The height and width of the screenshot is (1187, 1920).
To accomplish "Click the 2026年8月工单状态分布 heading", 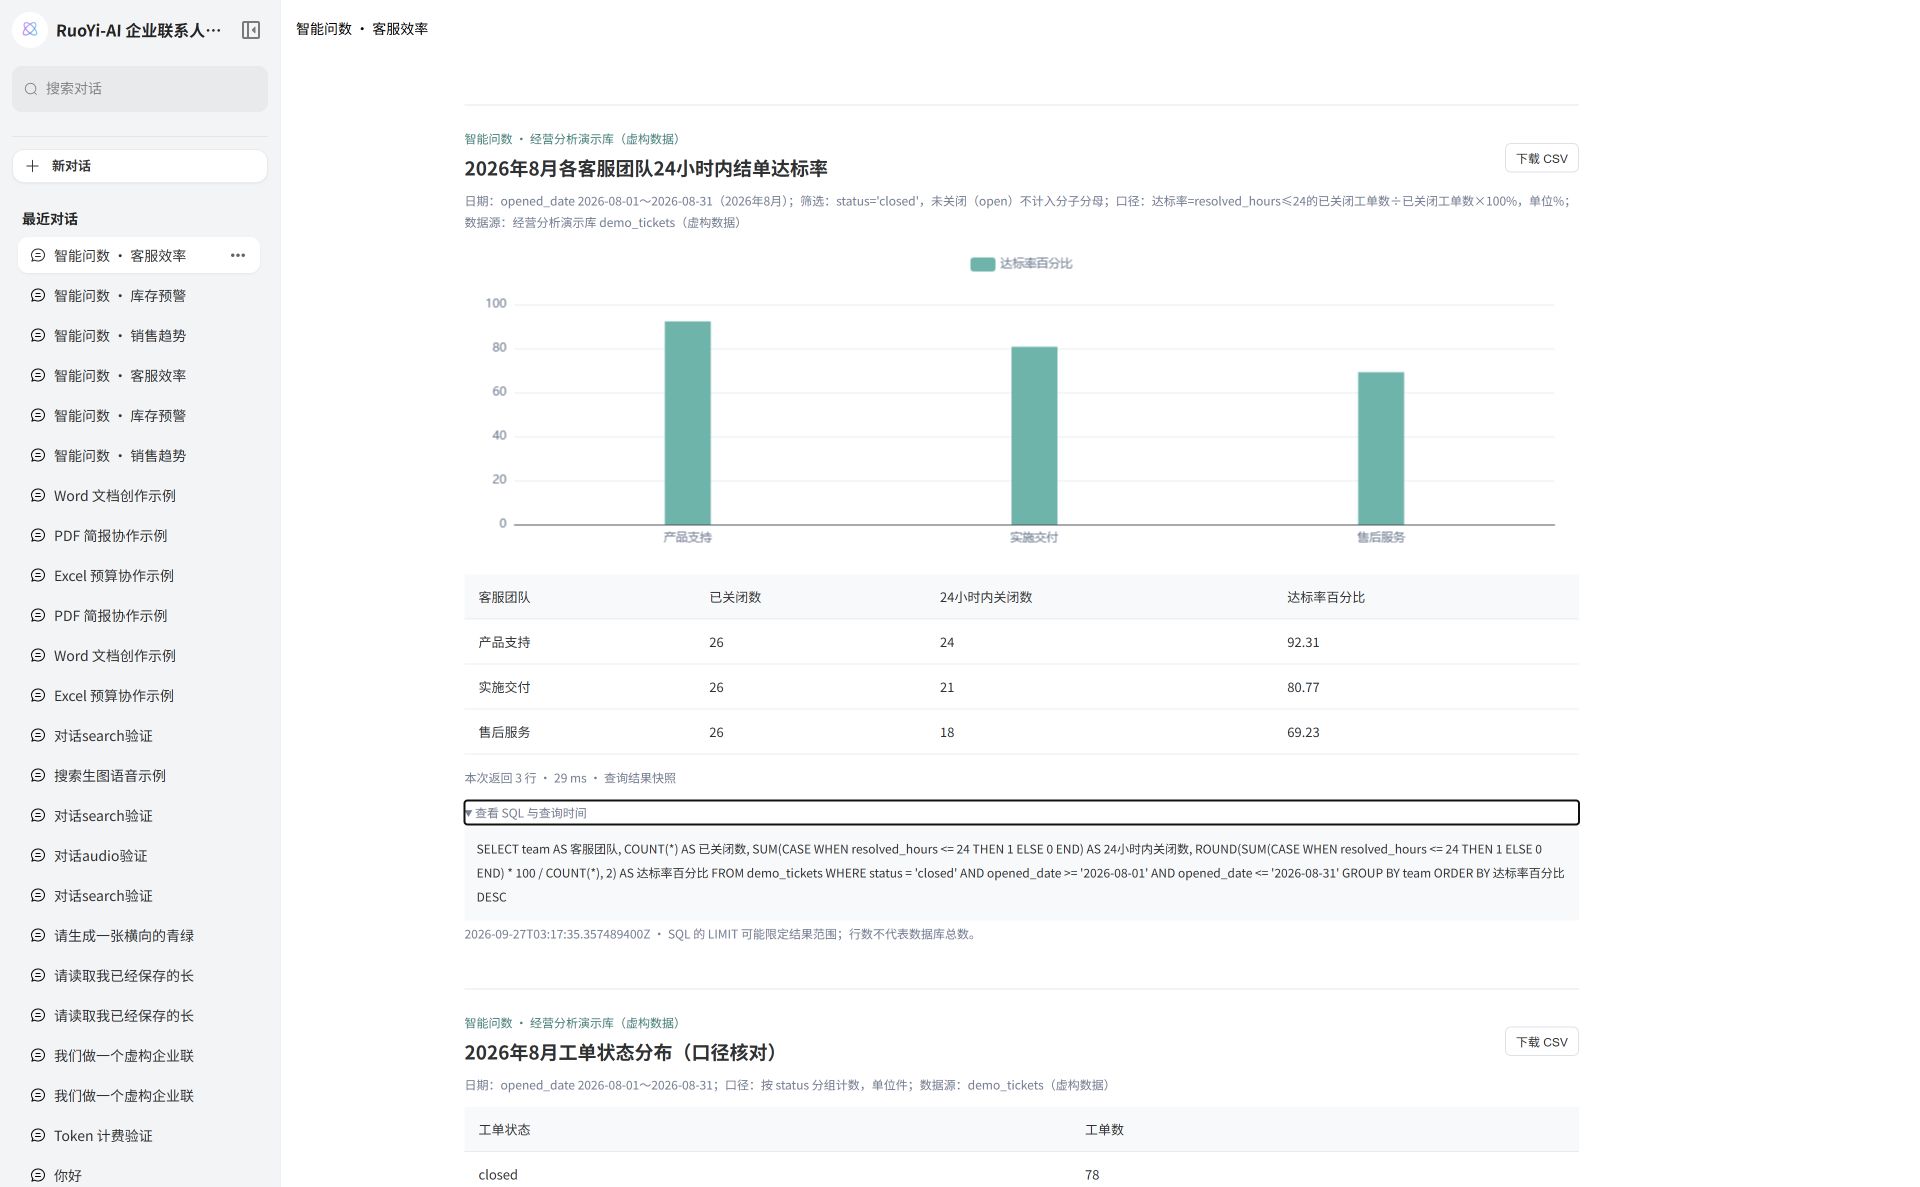I will pyautogui.click(x=622, y=1052).
